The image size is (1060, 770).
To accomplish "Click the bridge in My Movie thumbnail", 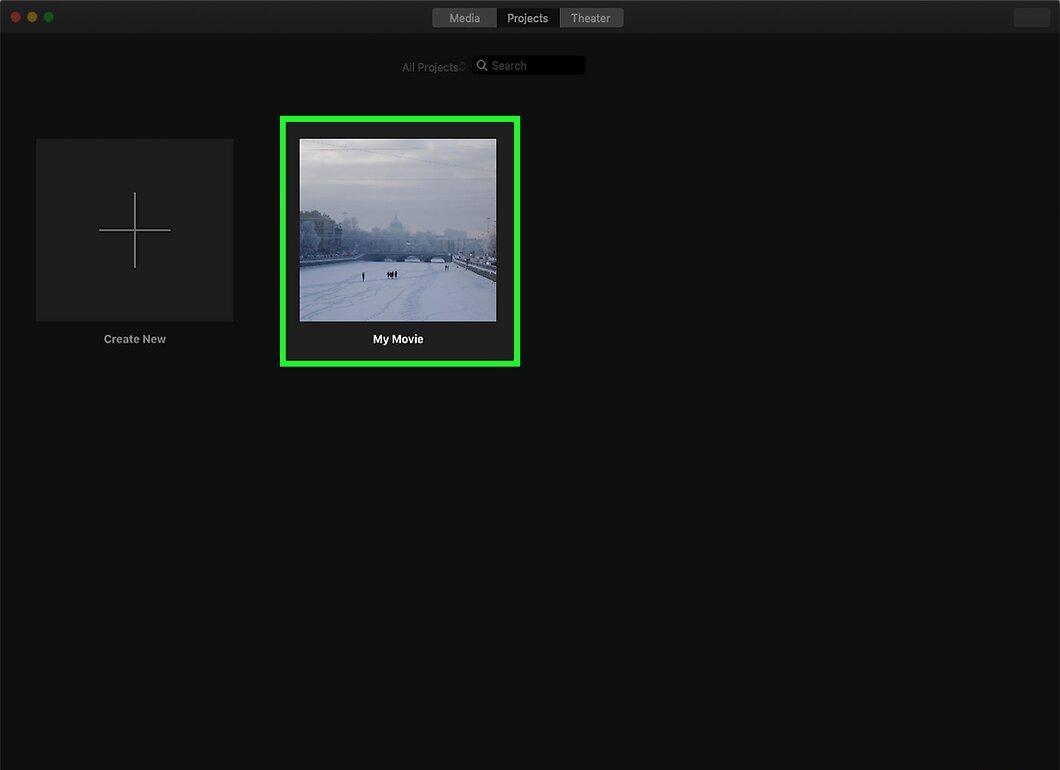I will click(406, 258).
